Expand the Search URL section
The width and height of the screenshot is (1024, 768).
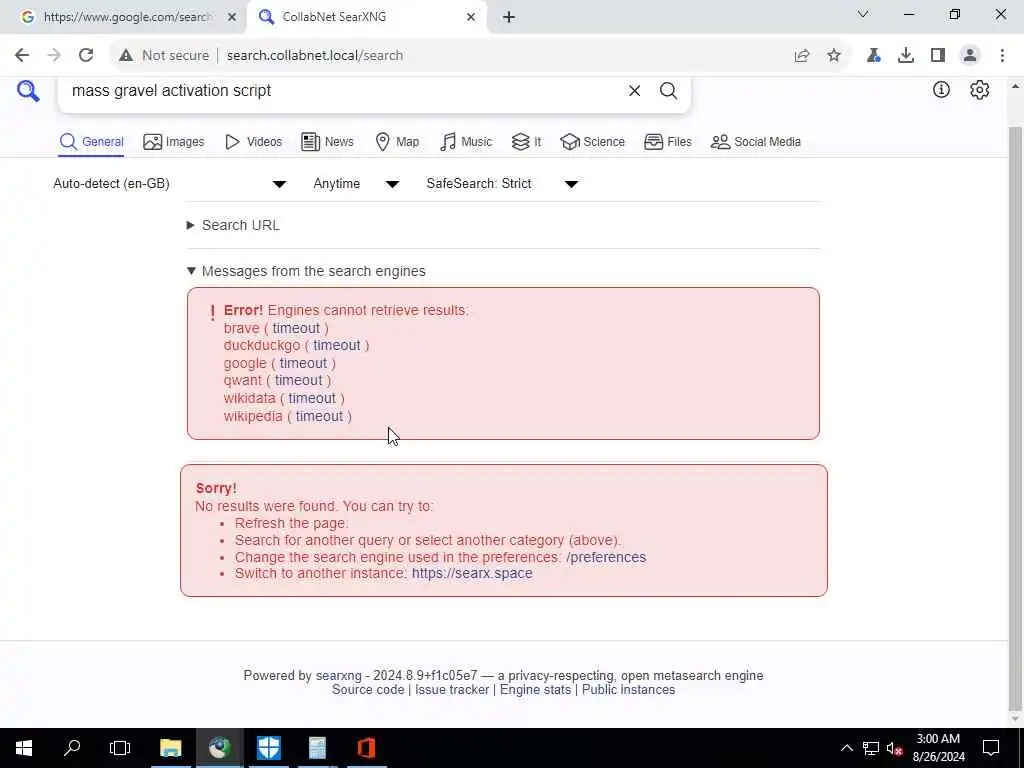[x=233, y=225]
